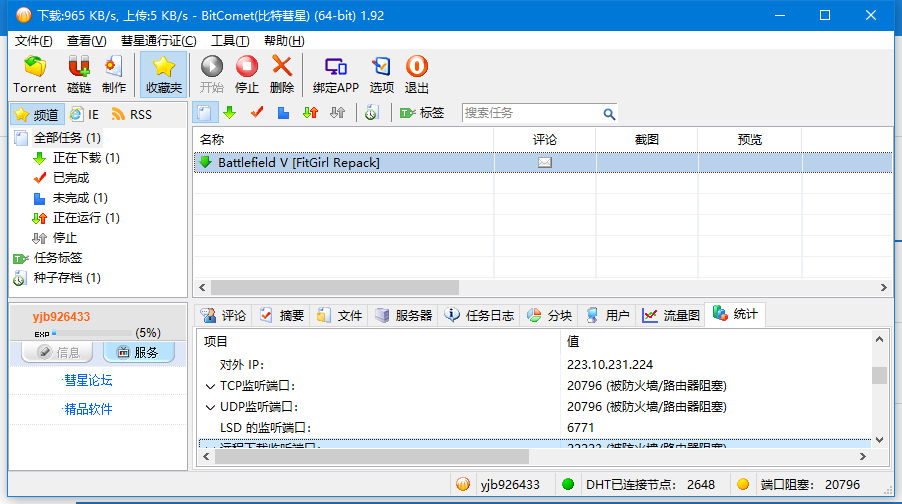Open 选项 options

click(x=381, y=75)
